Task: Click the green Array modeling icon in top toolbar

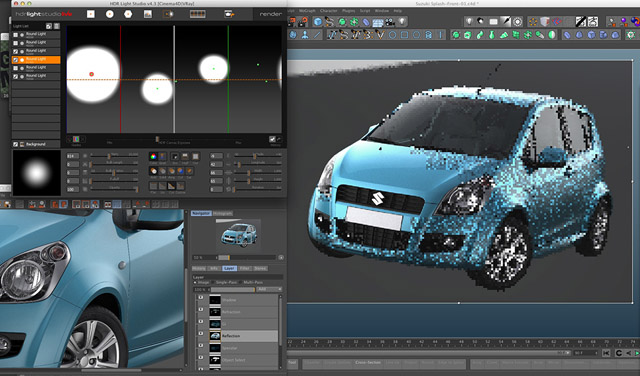Action: click(354, 22)
